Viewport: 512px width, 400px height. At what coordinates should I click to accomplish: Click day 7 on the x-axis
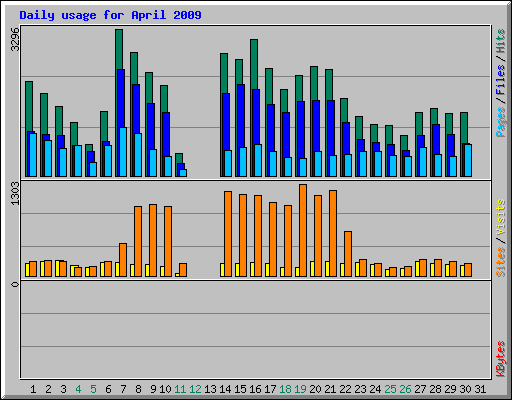[x=123, y=389]
